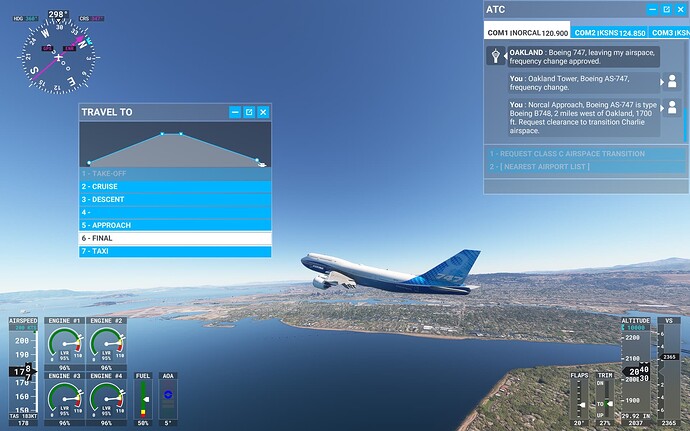Close the ATC panel
Screen dimensions: 690x431
[x=679, y=8]
